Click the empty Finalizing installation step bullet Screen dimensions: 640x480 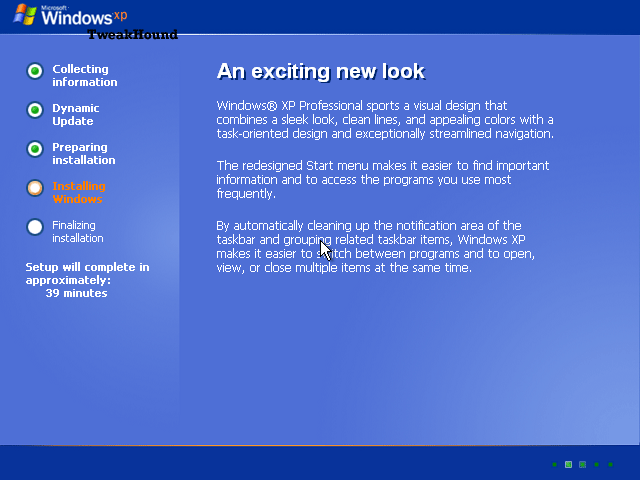[35, 227]
